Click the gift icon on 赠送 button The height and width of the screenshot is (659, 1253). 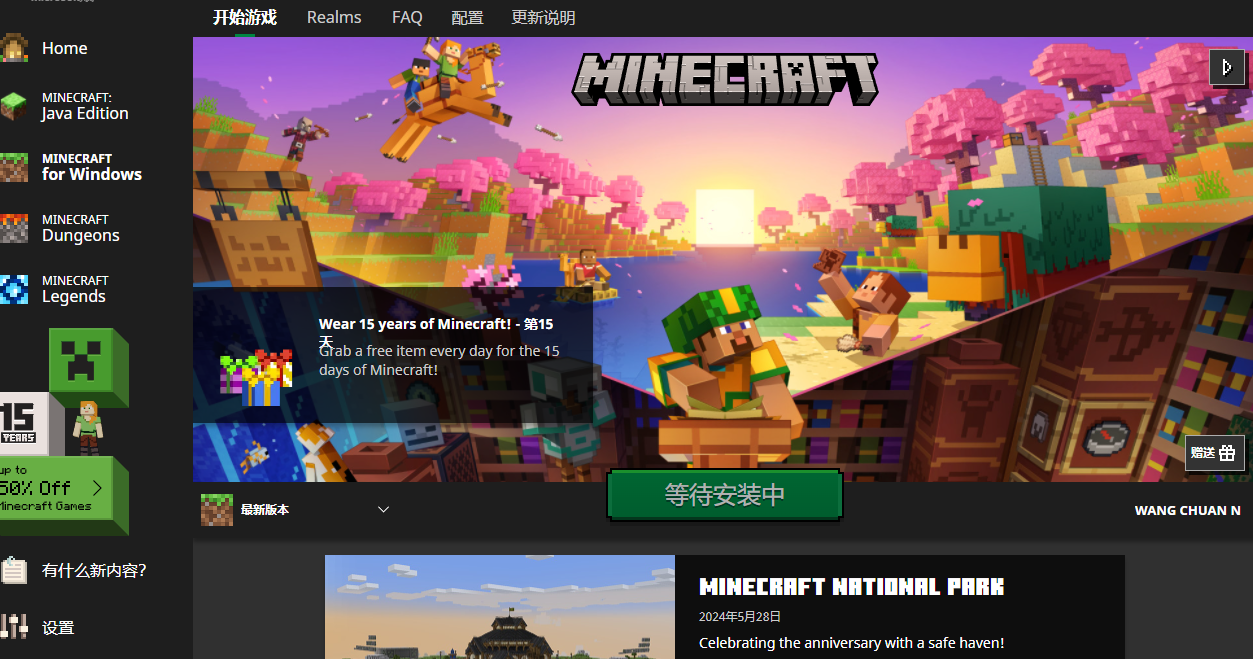[x=1227, y=453]
